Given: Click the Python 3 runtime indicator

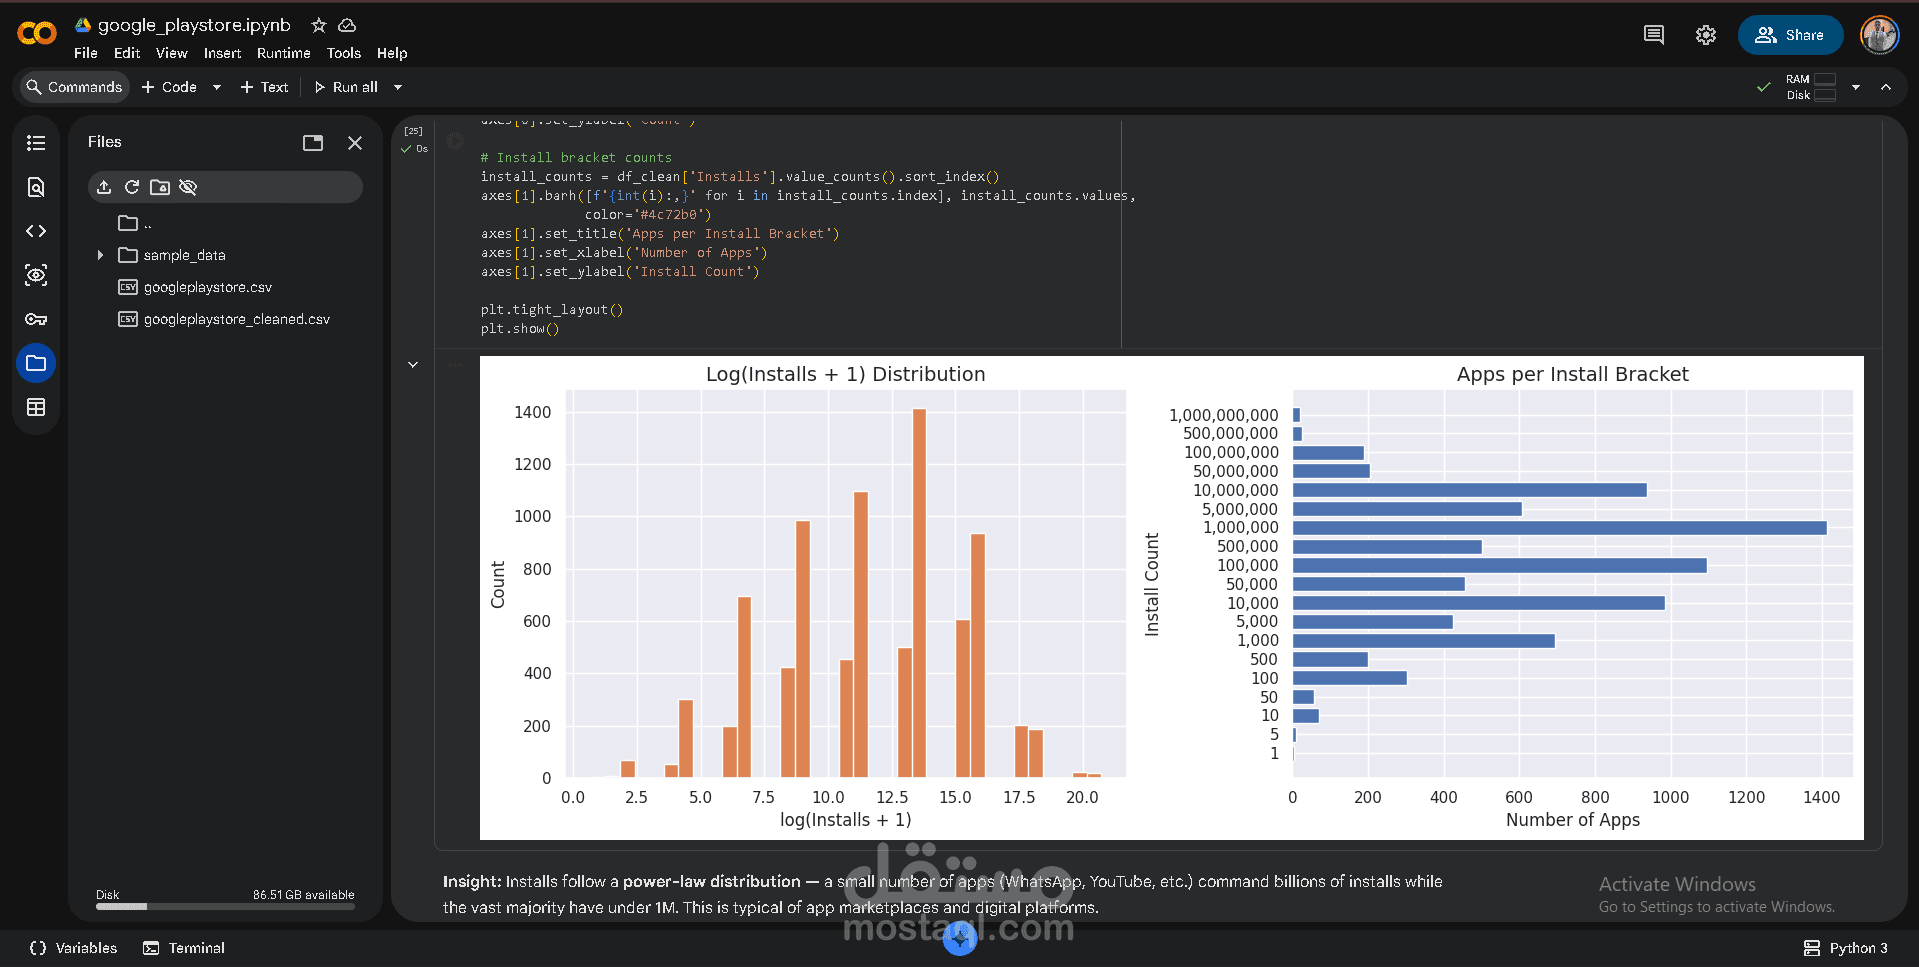Looking at the screenshot, I should point(1846,948).
